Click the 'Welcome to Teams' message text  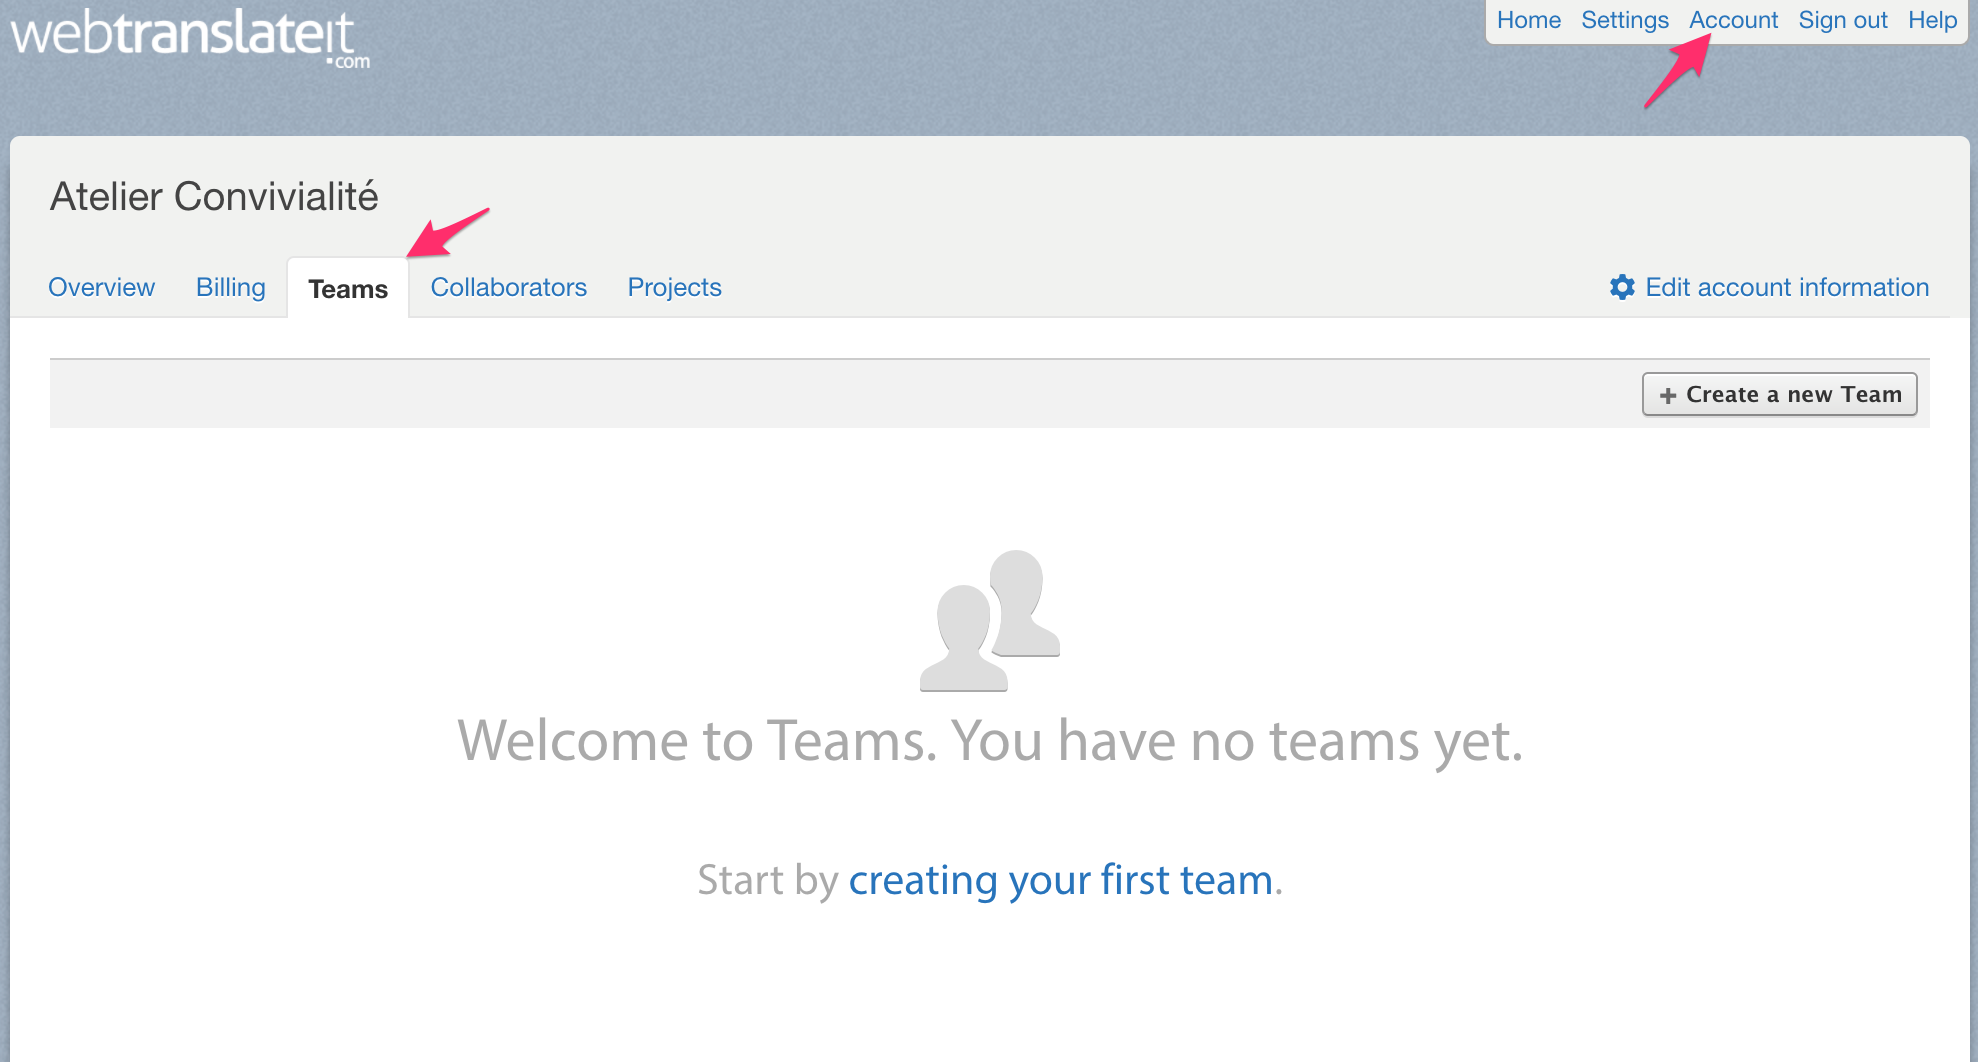[x=989, y=741]
